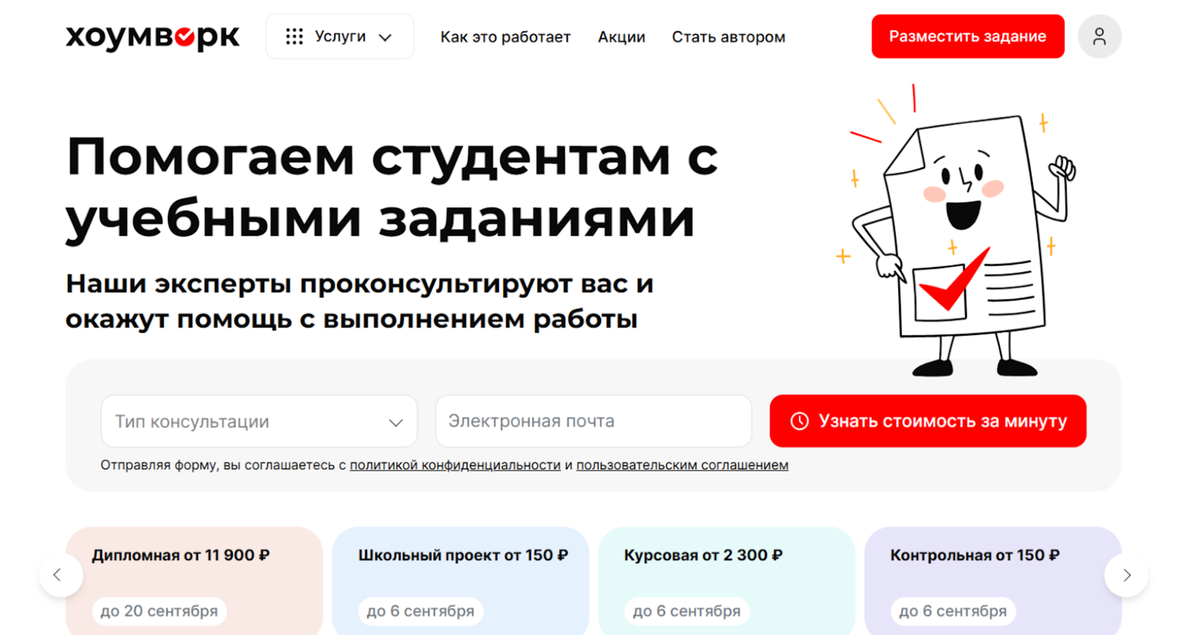Expand the Услуги dropdown menu

coord(340,37)
